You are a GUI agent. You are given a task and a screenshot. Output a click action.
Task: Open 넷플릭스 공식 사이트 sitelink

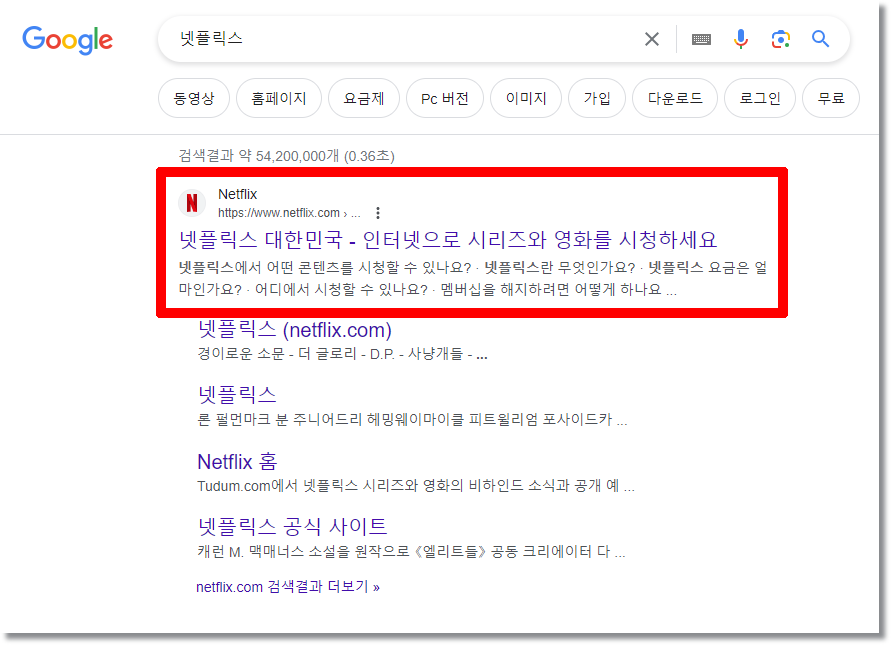point(292,526)
